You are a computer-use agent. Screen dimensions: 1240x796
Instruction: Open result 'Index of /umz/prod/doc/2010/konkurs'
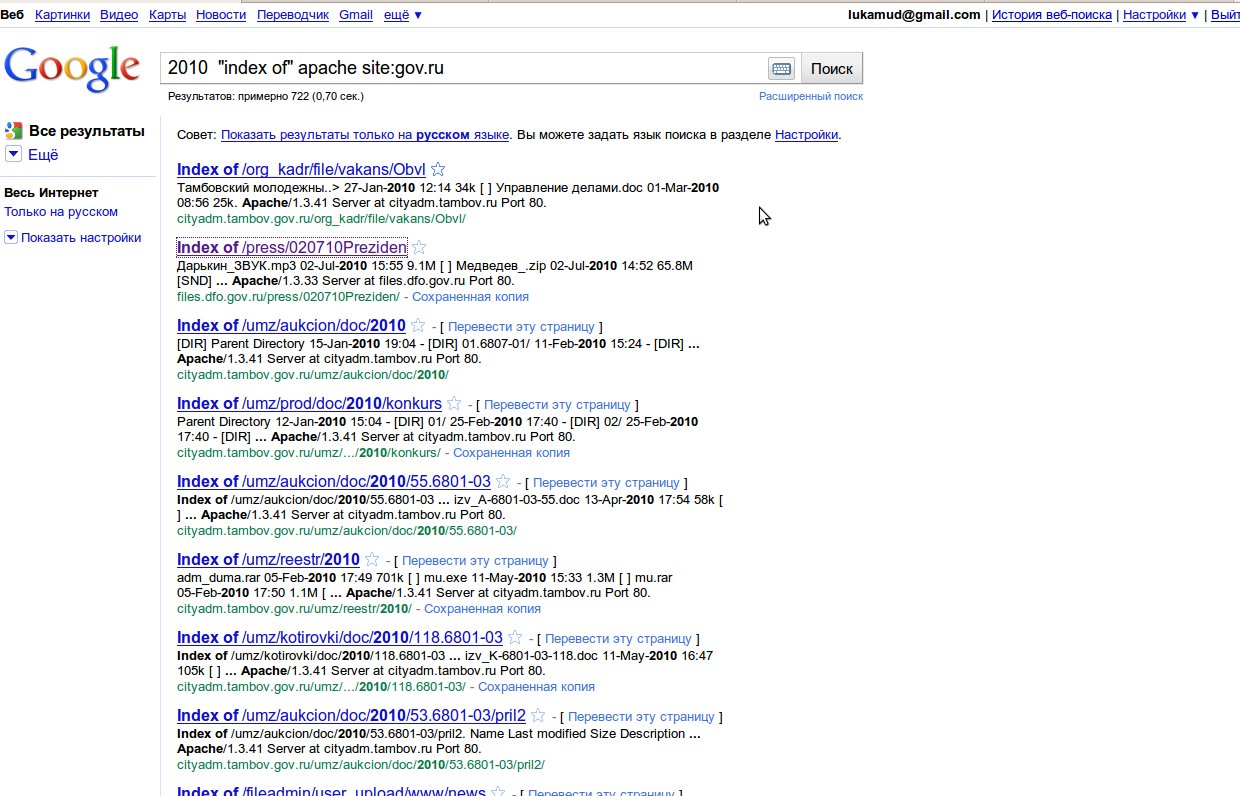click(x=309, y=403)
